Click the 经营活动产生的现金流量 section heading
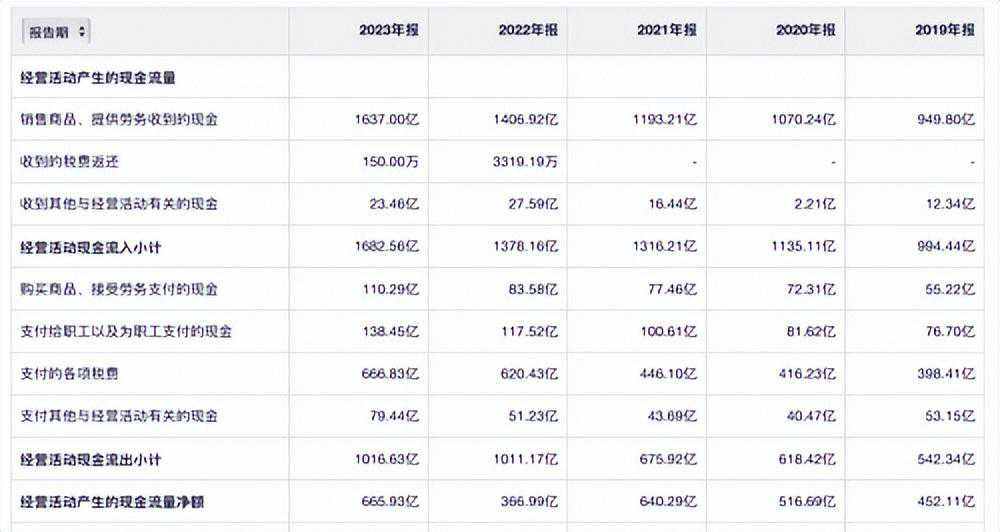Screen dimensions: 1000x532 98,77
